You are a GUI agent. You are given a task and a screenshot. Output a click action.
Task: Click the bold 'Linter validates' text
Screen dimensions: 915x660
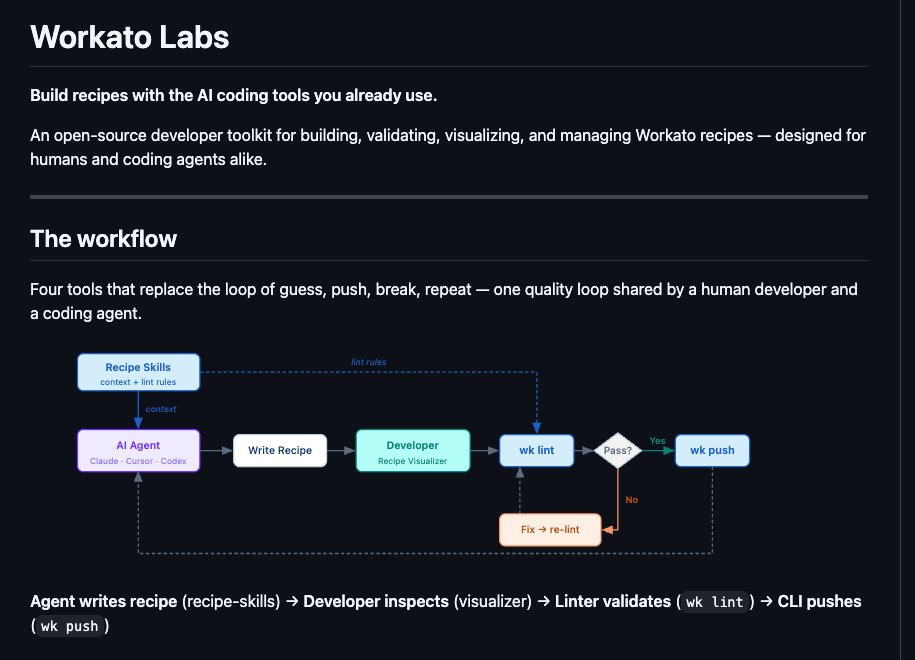click(x=613, y=602)
